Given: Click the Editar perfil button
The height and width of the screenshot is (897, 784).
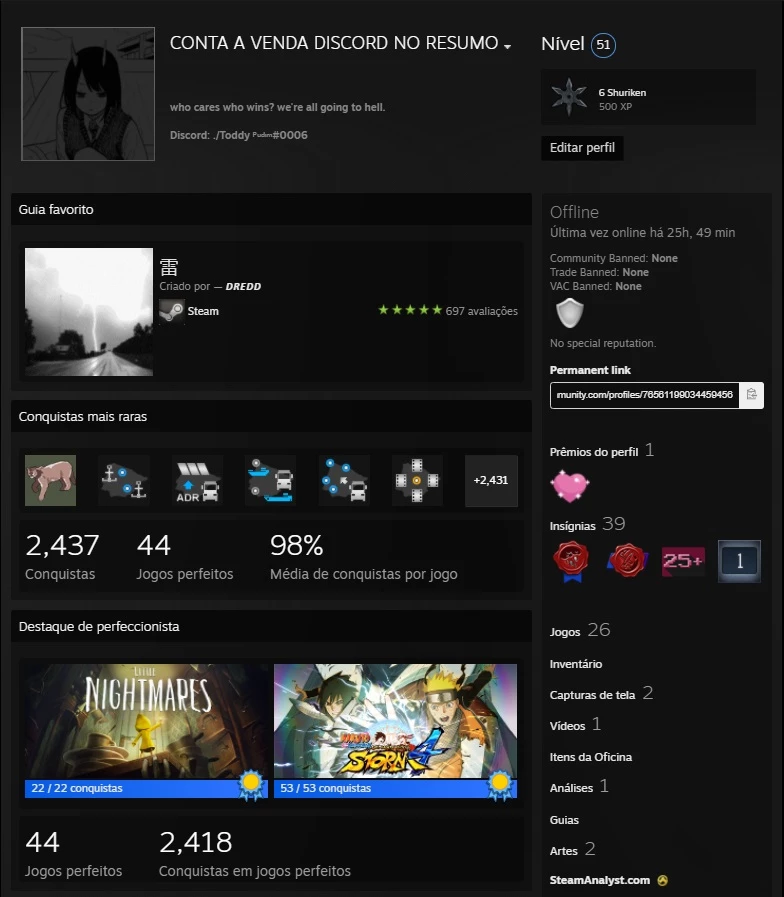Looking at the screenshot, I should [x=582, y=148].
